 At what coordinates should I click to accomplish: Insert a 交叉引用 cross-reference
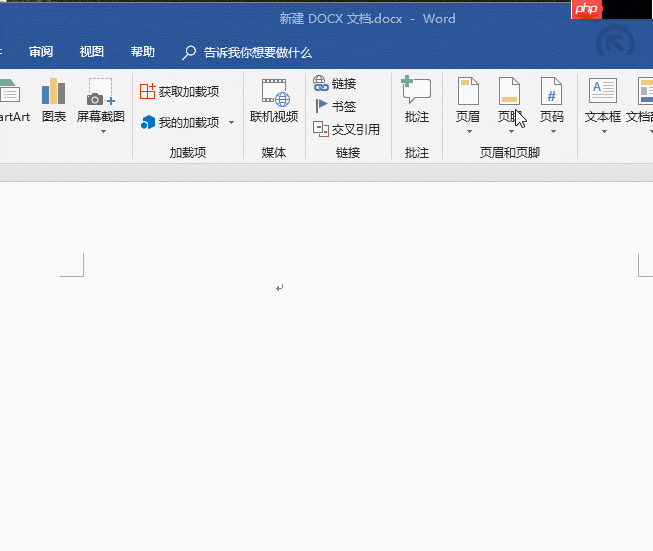(346, 130)
